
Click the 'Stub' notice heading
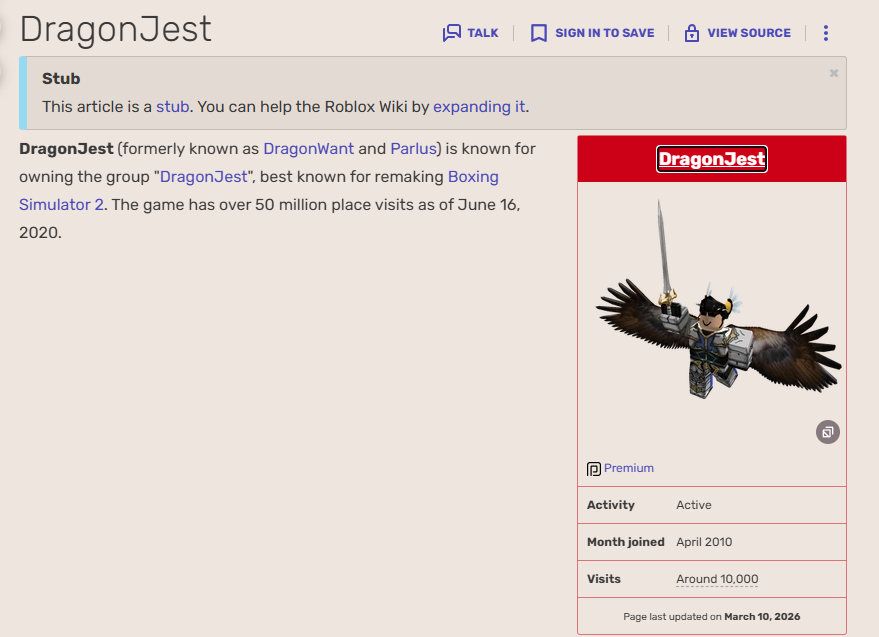61,79
